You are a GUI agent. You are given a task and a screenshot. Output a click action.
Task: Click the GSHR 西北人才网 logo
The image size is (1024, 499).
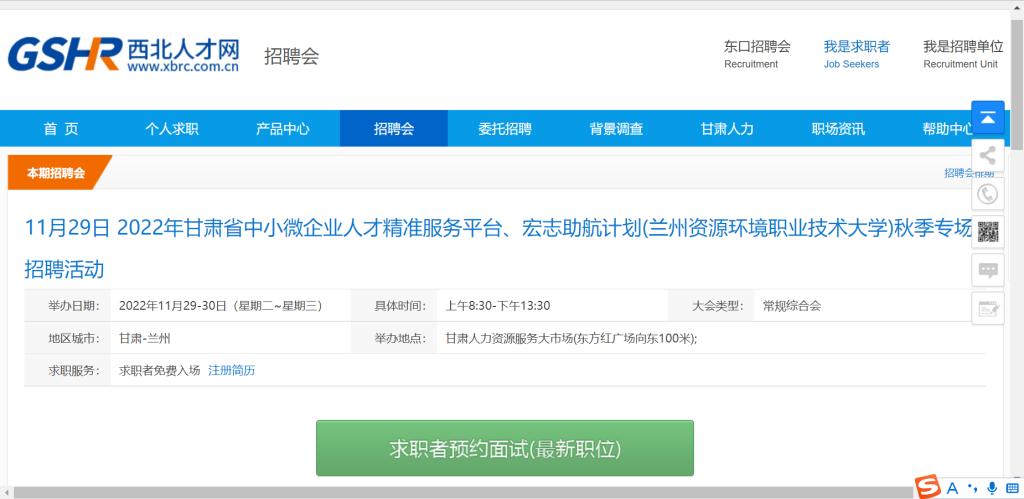click(123, 54)
